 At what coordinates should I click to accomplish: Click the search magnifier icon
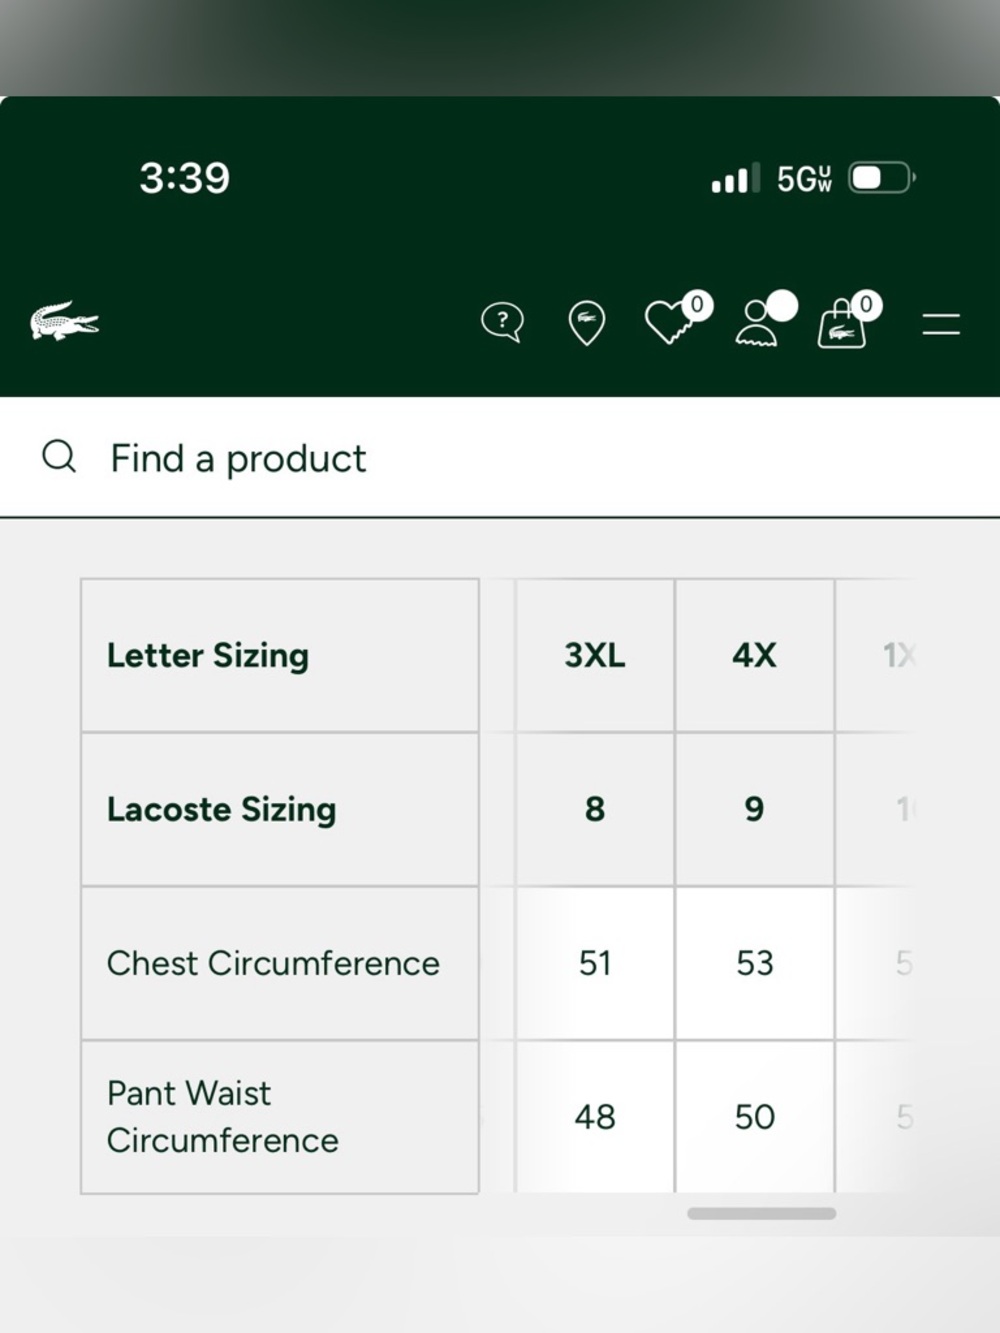pyautogui.click(x=59, y=456)
